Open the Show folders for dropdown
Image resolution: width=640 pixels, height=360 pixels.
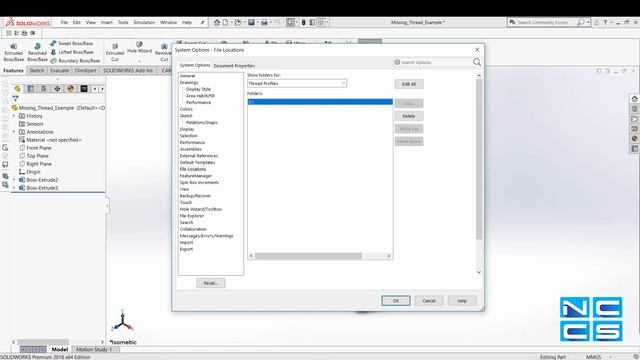(x=297, y=83)
